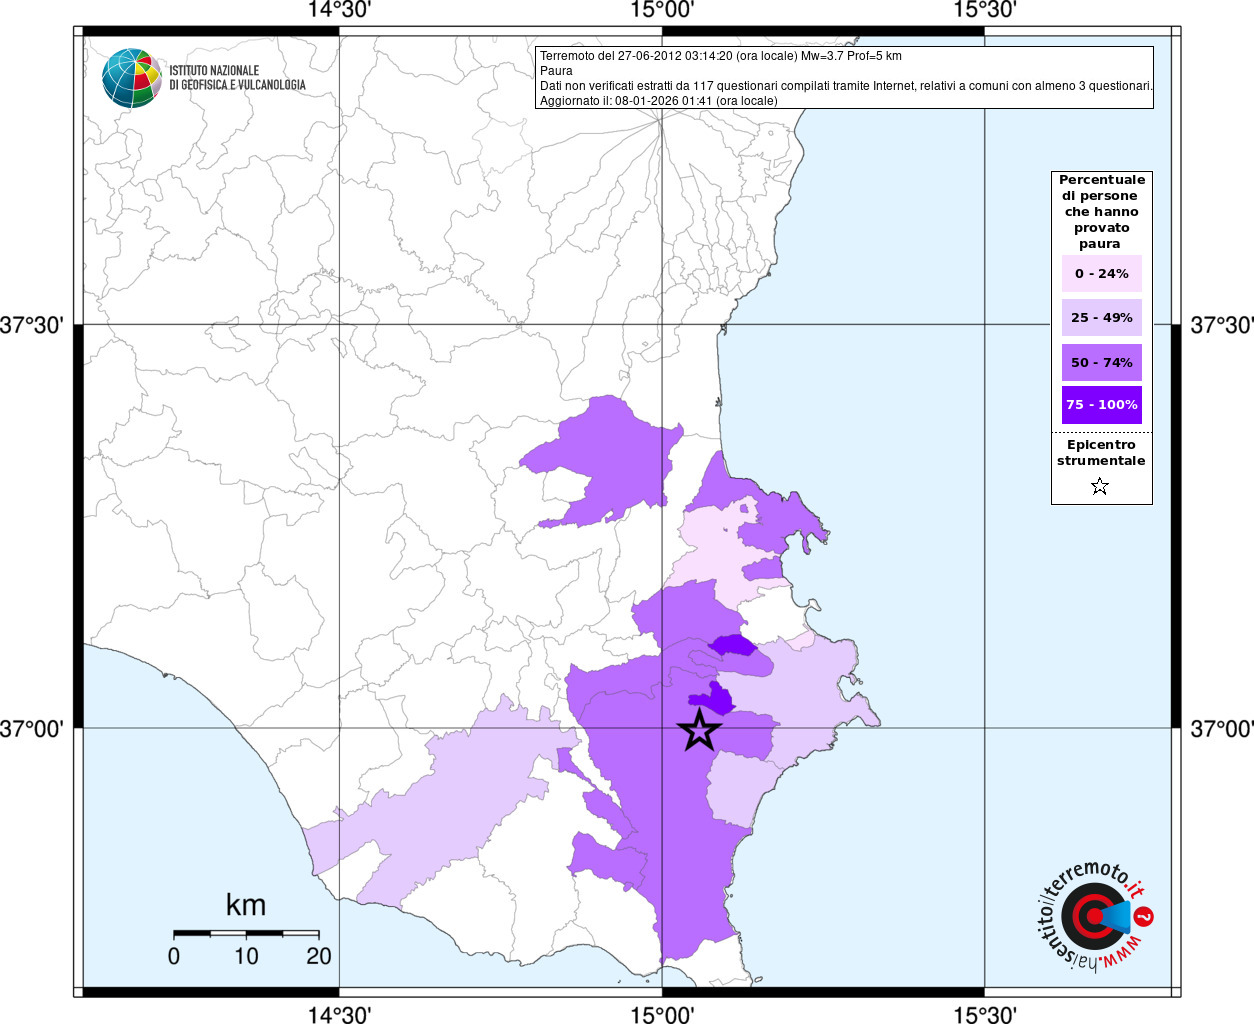Viewport: 1254px width, 1024px height.
Task: Click the right axis label 37°00'
Action: [x=1222, y=729]
